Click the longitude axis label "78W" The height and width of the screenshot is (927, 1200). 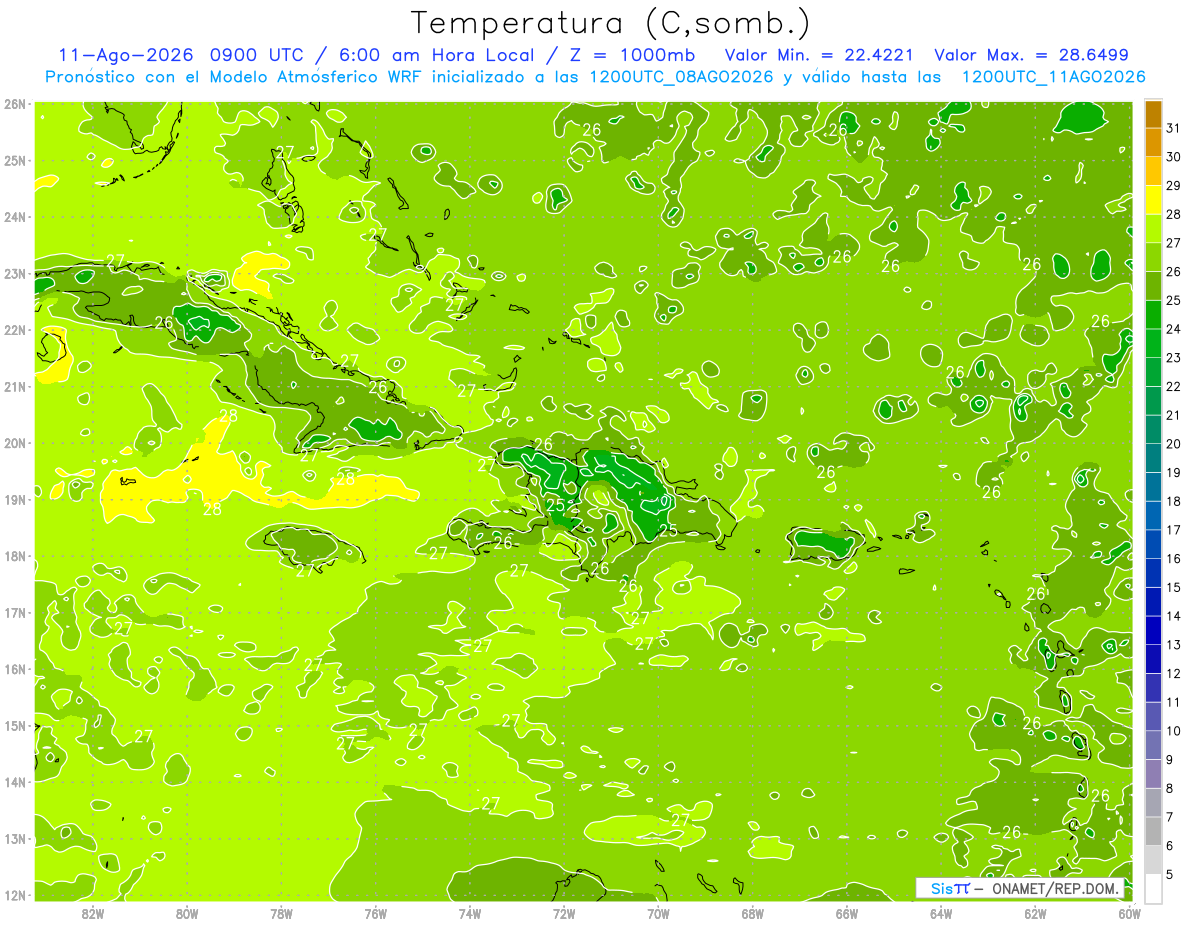(x=281, y=913)
